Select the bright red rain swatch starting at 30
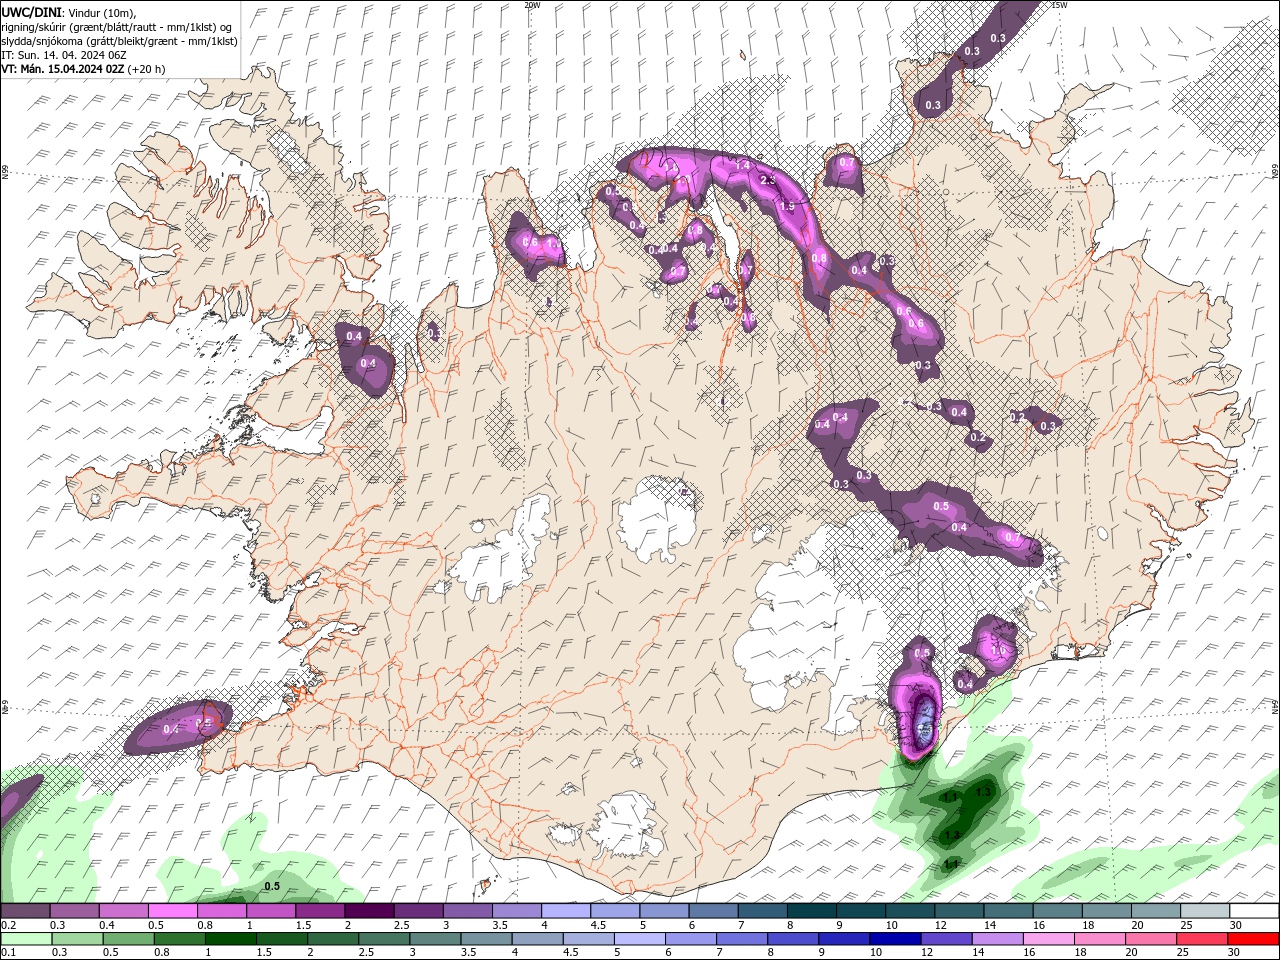 pos(1253,939)
